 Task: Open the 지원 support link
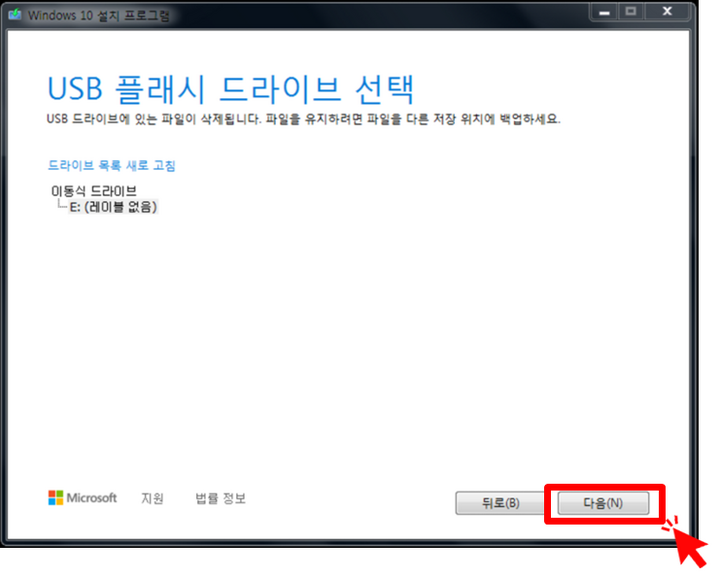point(152,498)
